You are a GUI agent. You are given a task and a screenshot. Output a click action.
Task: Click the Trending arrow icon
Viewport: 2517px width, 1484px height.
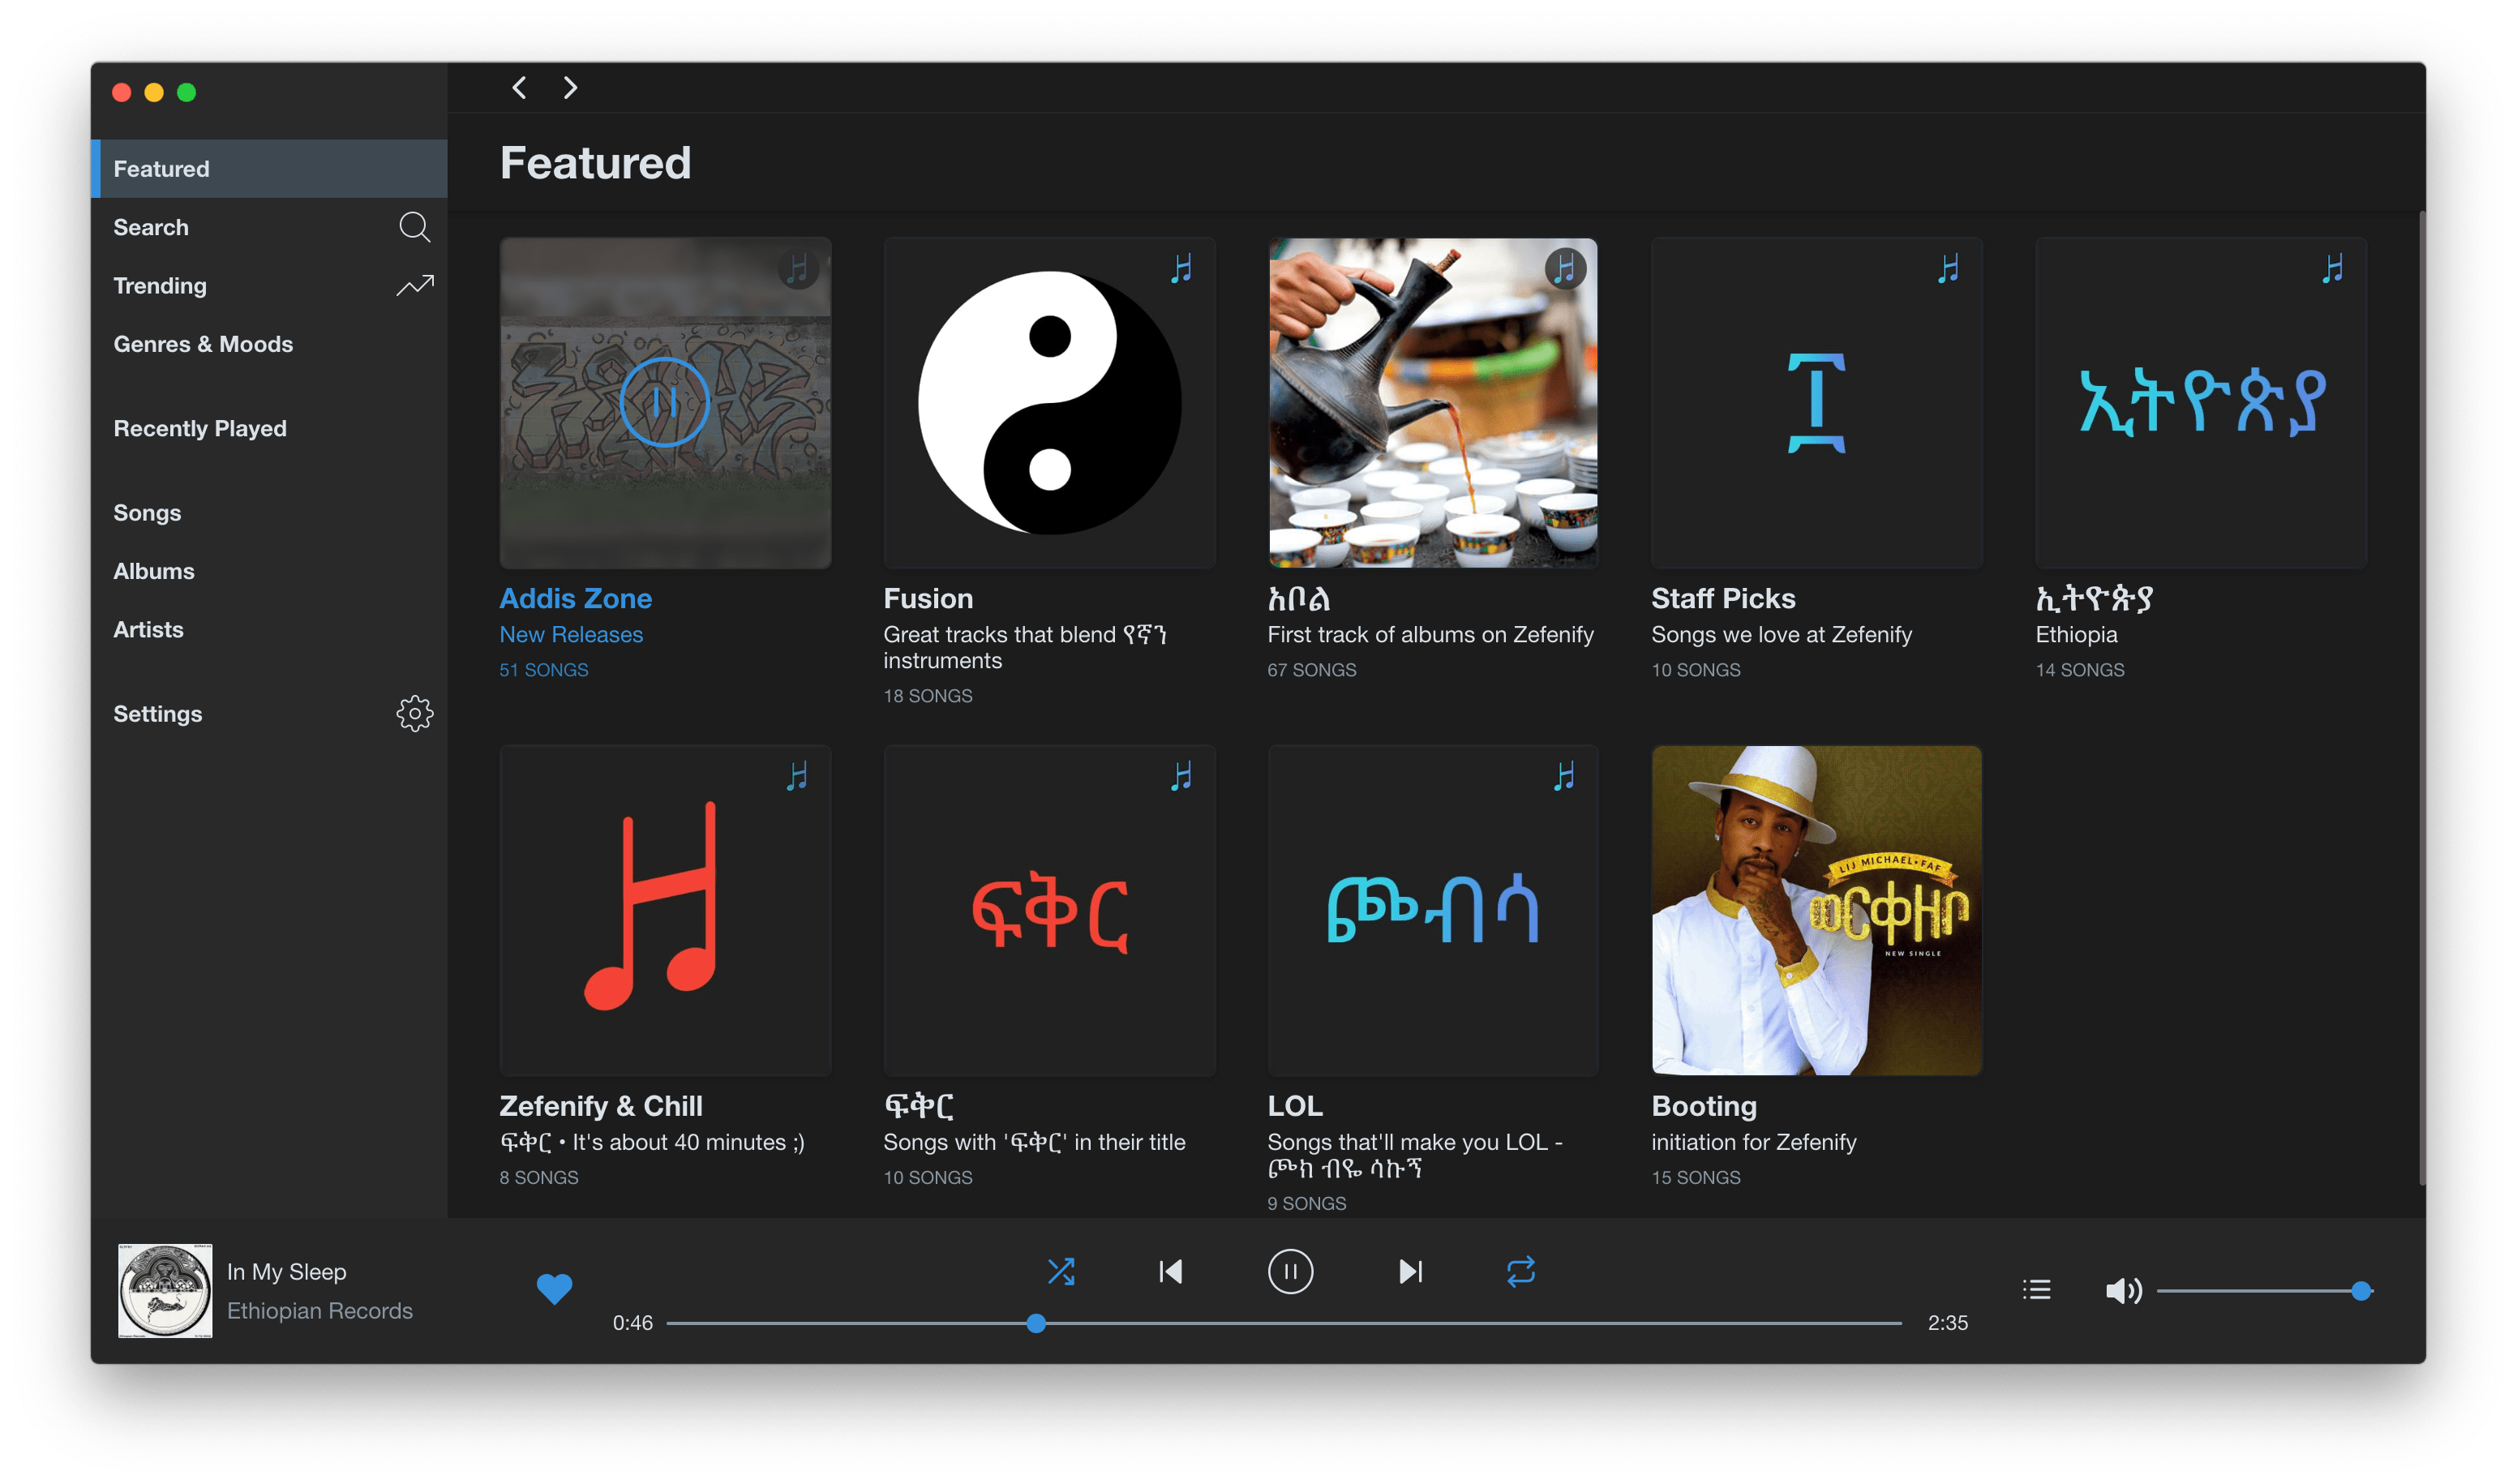point(414,286)
